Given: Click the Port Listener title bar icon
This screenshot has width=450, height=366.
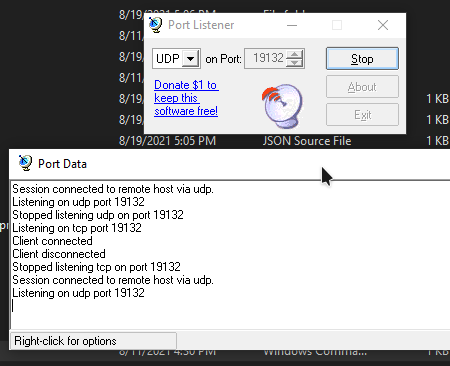Looking at the screenshot, I should point(155,25).
